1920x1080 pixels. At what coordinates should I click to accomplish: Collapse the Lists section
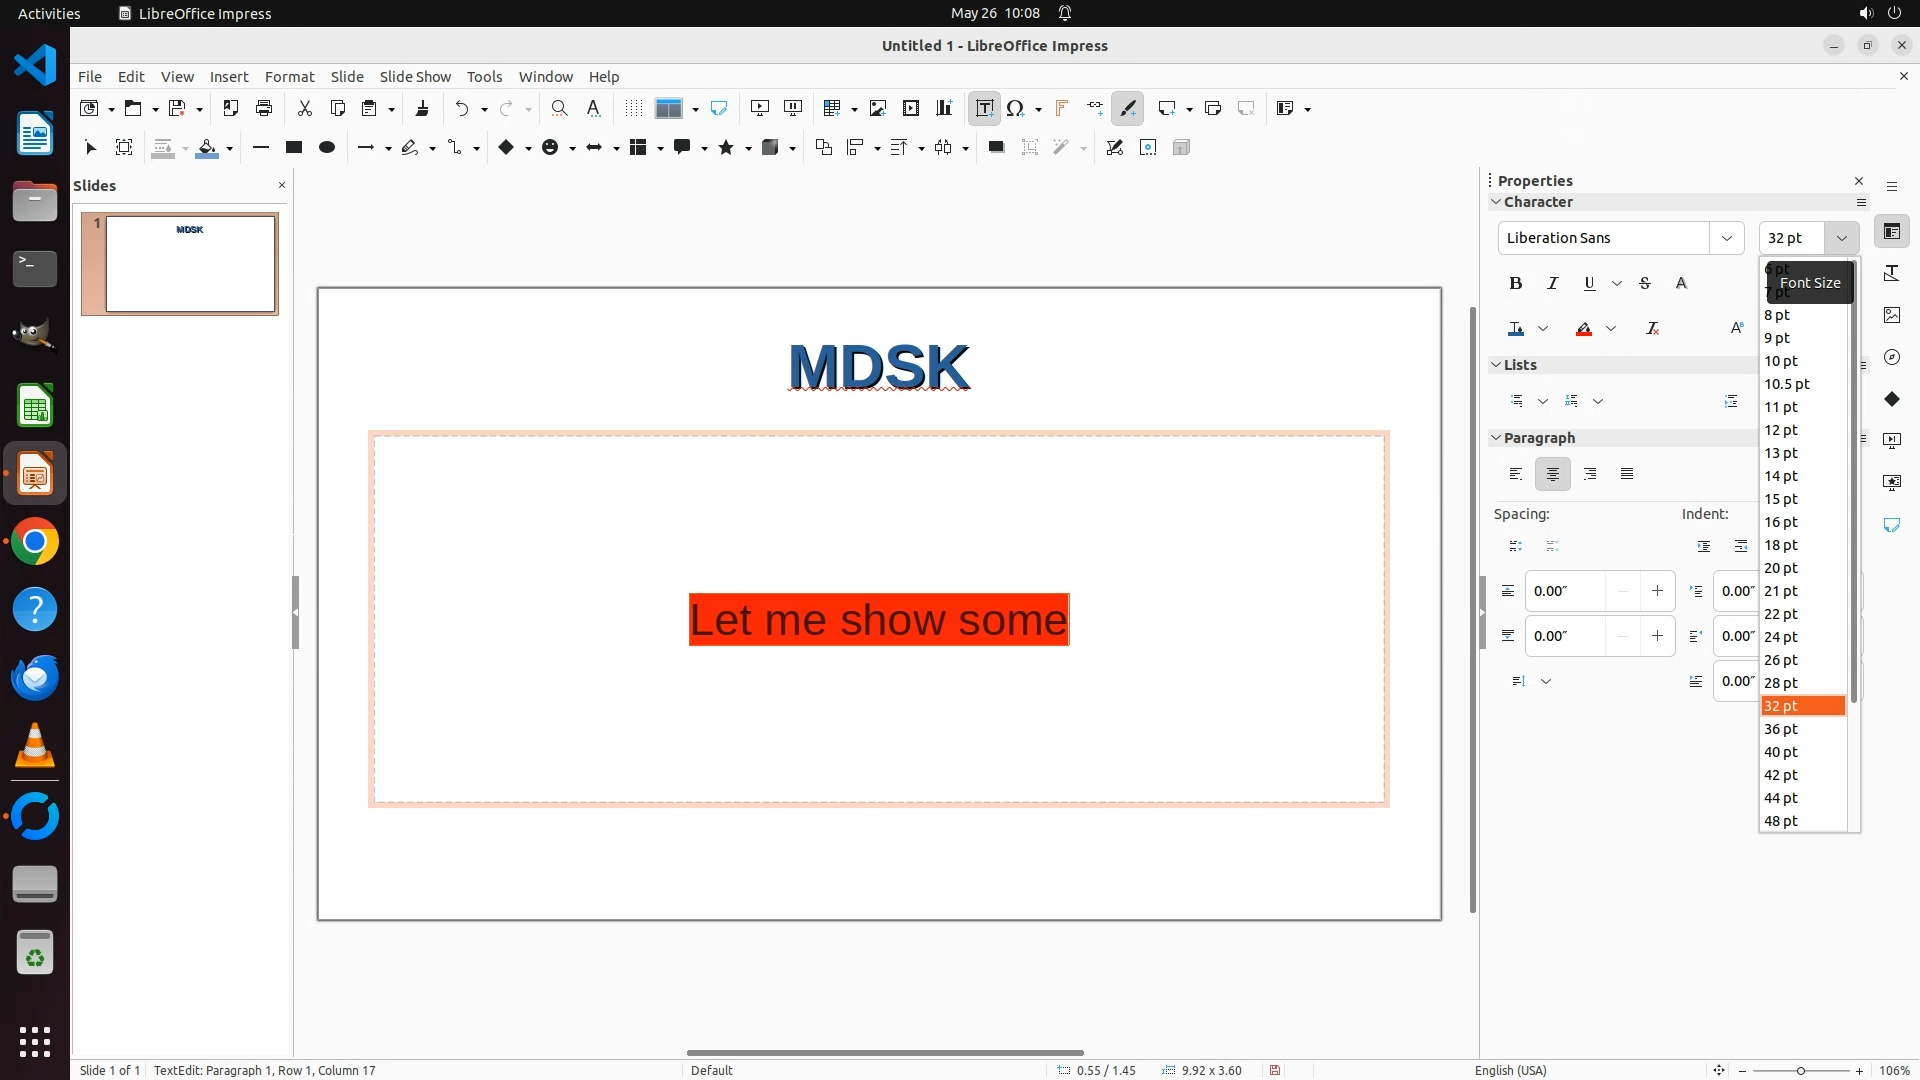click(x=1497, y=365)
